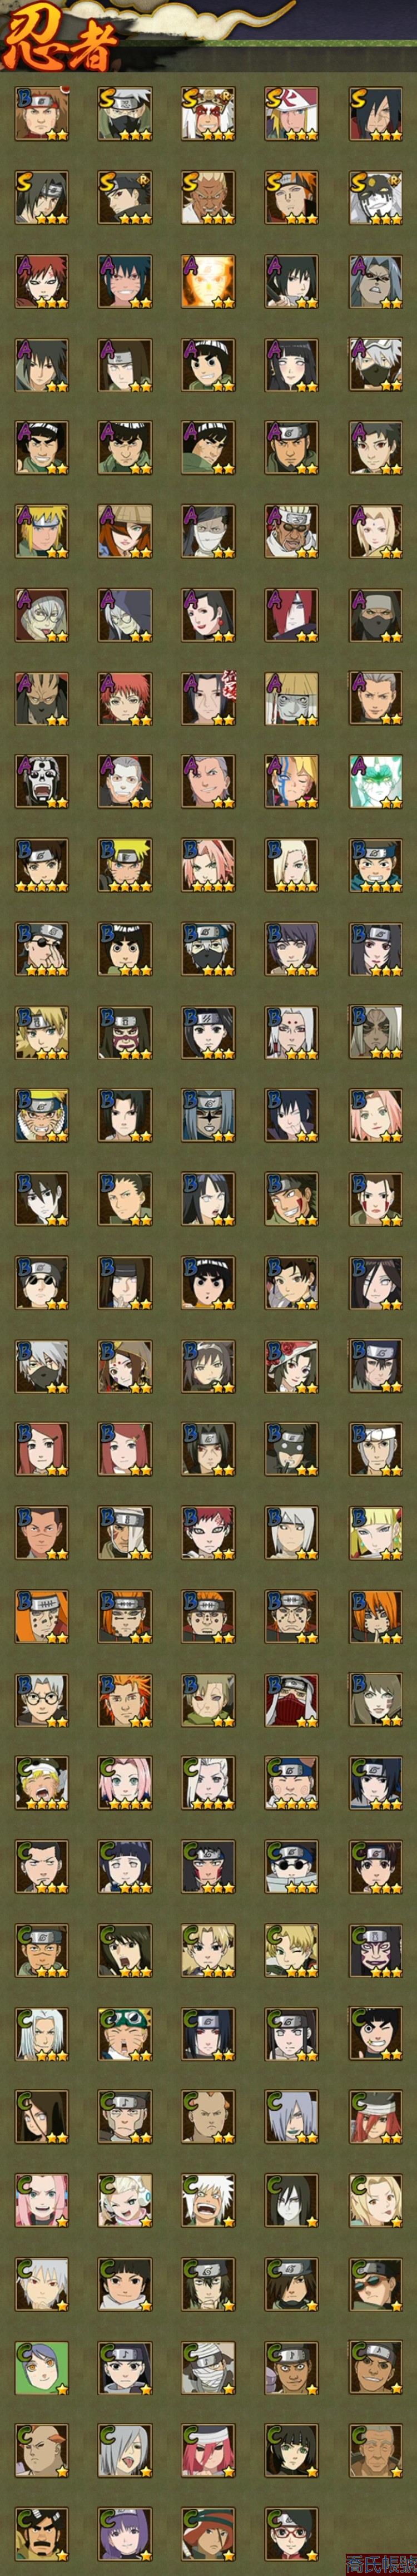The width and height of the screenshot is (417, 2576).
Task: Choose A-rank Sasori with red hair
Action: (125, 698)
